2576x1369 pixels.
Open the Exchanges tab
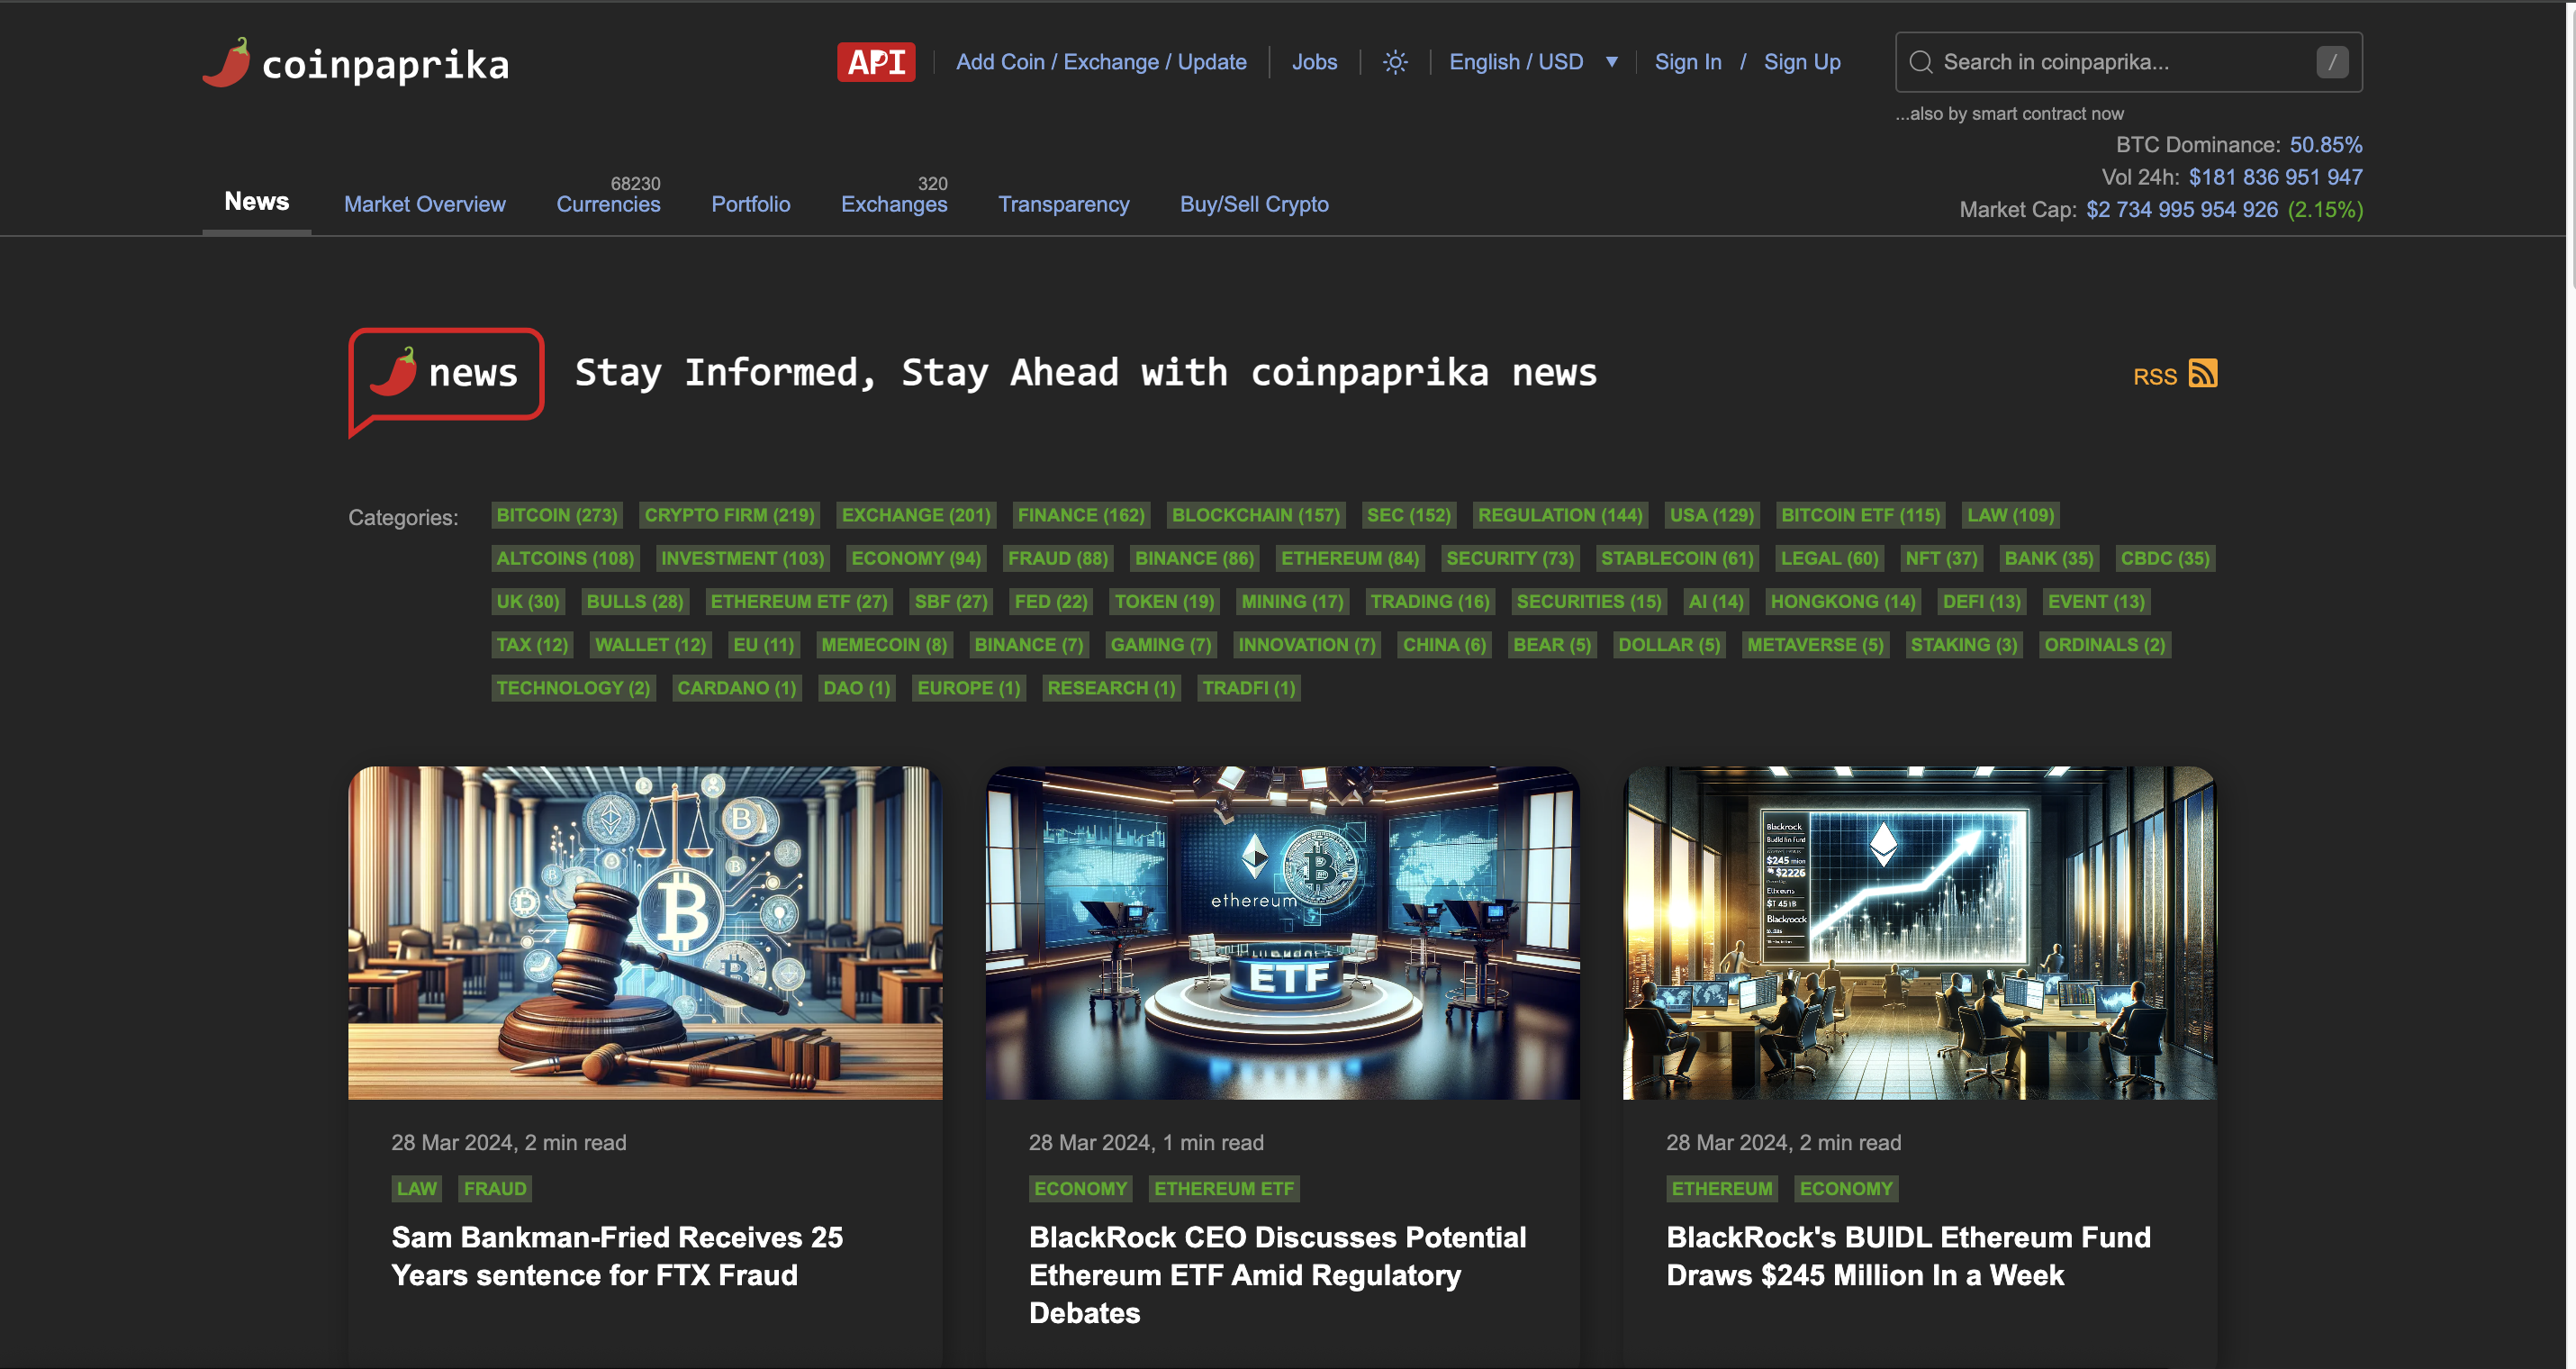click(894, 204)
